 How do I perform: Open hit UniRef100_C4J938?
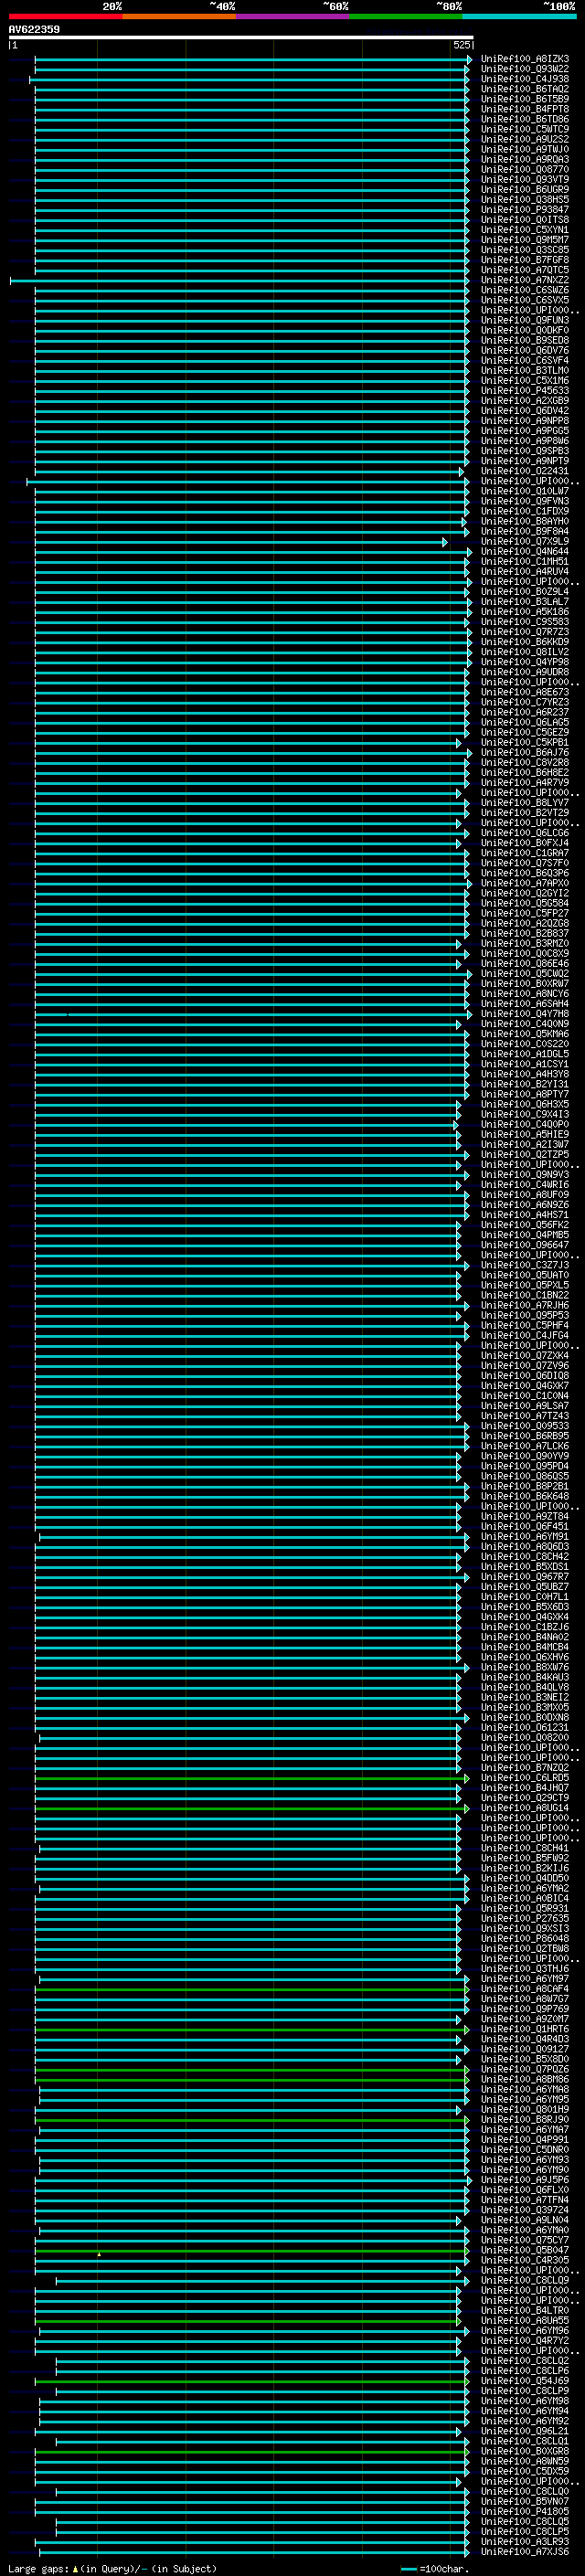coord(525,79)
